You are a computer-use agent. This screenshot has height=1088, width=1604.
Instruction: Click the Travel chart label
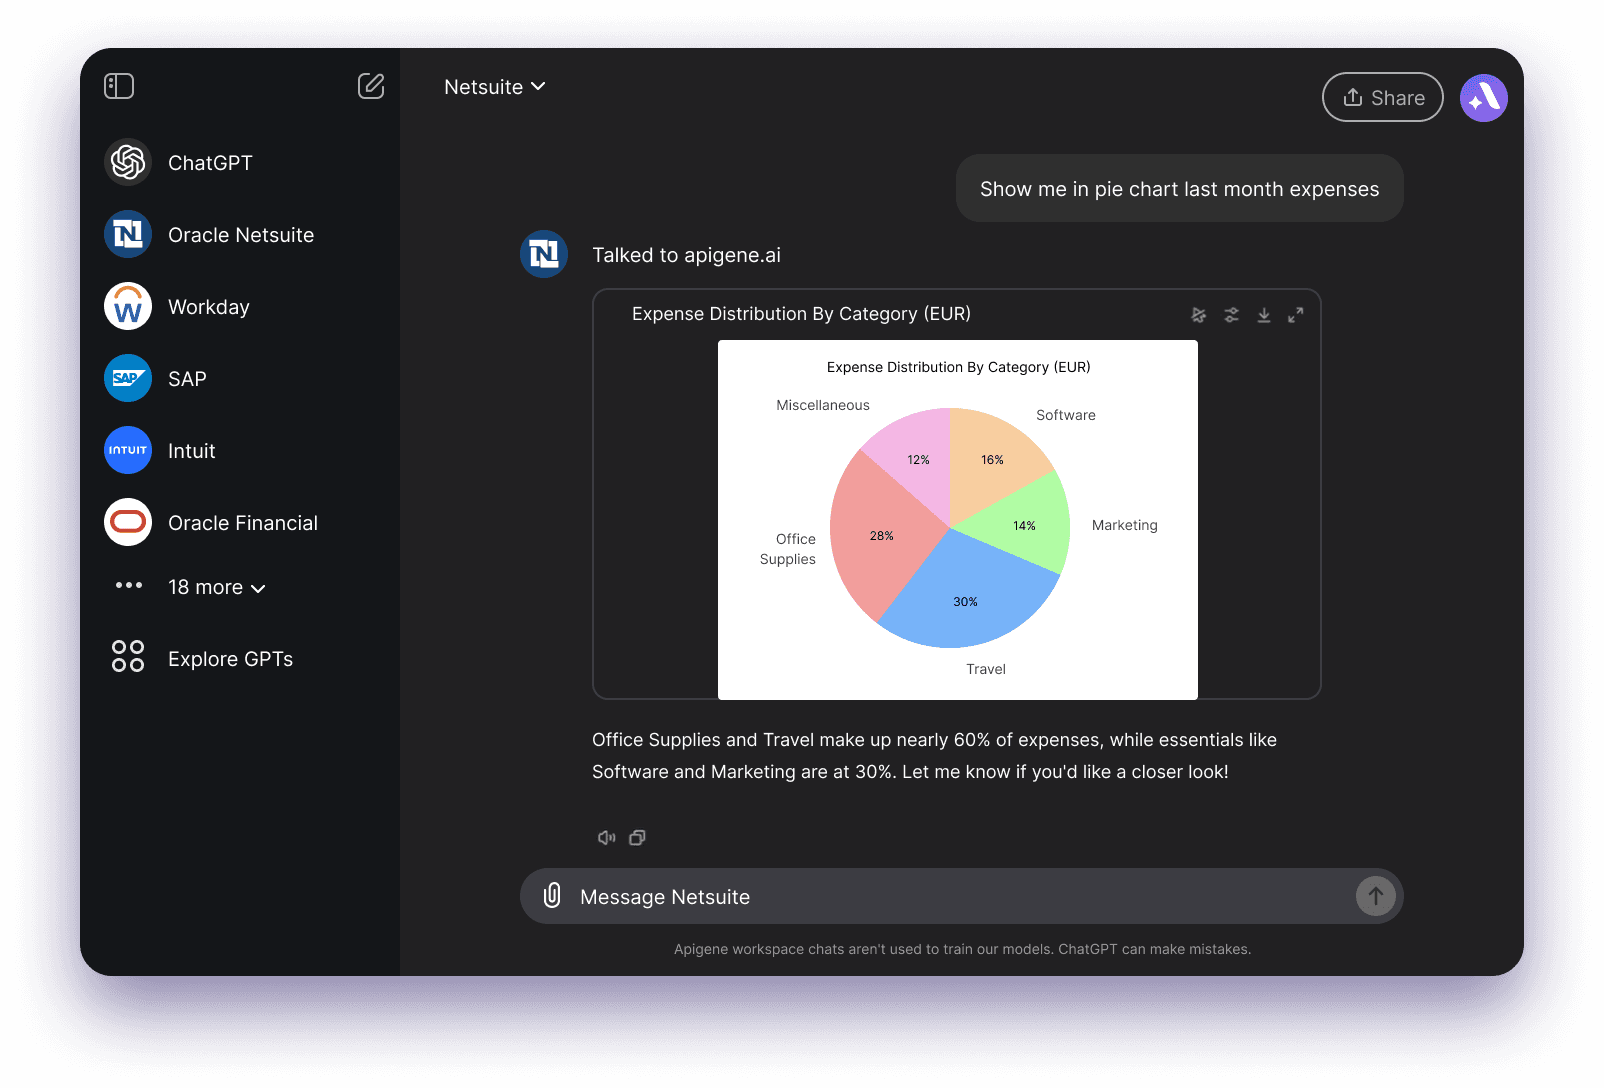(986, 669)
